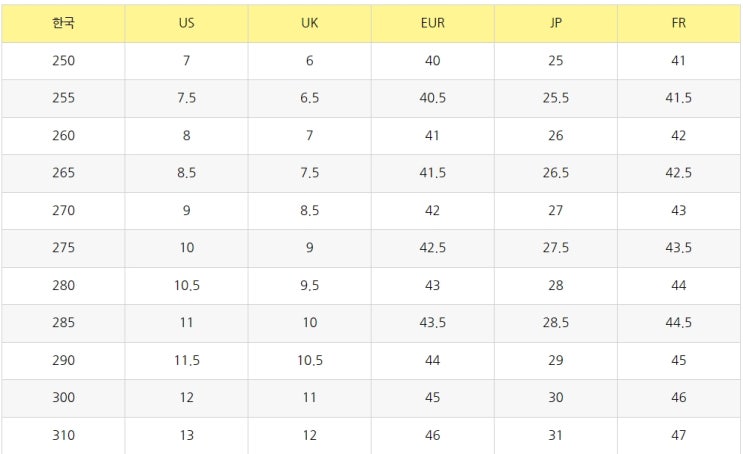Select the US column header

point(186,23)
